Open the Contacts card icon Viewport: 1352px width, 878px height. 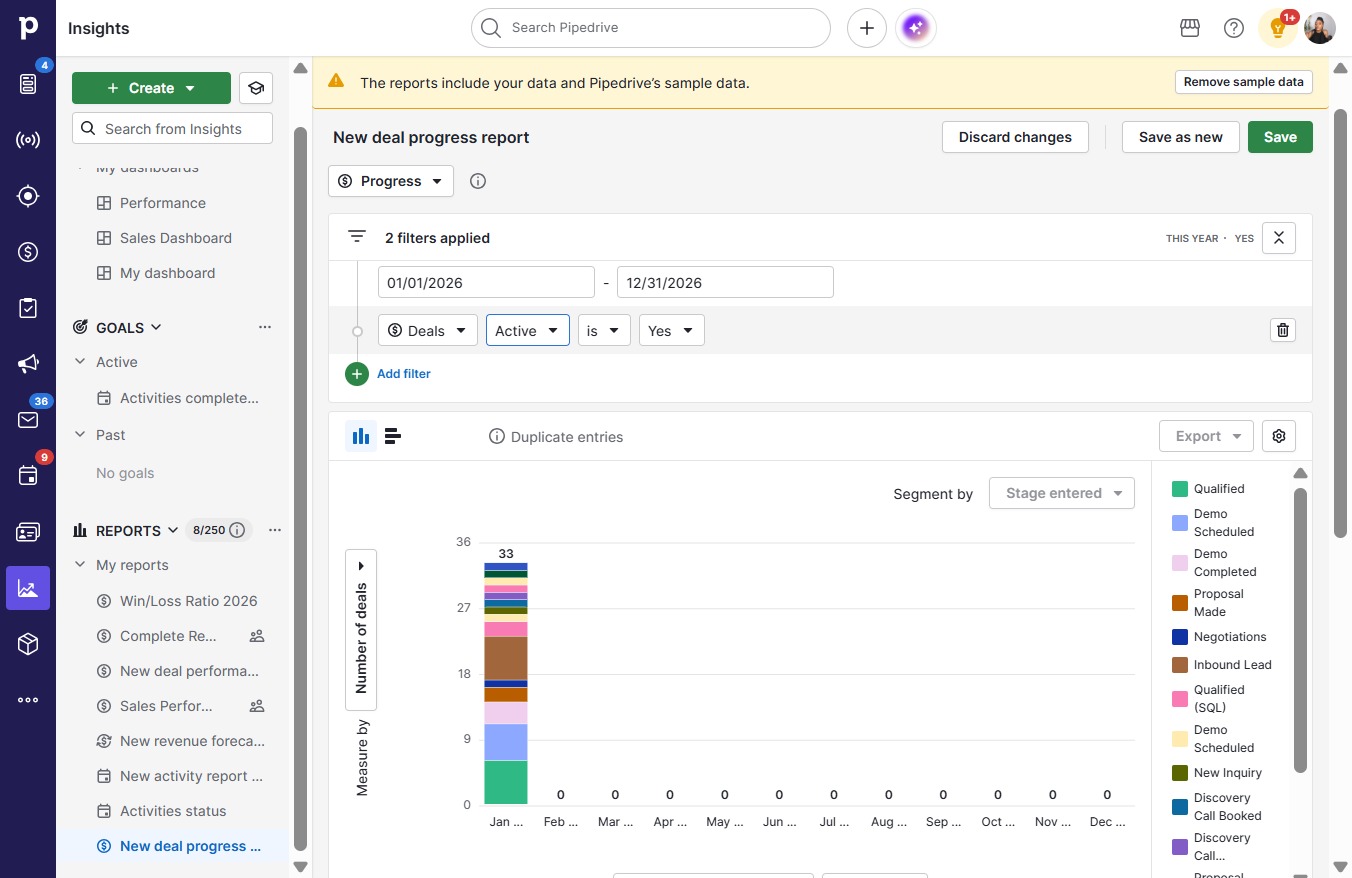(x=28, y=532)
